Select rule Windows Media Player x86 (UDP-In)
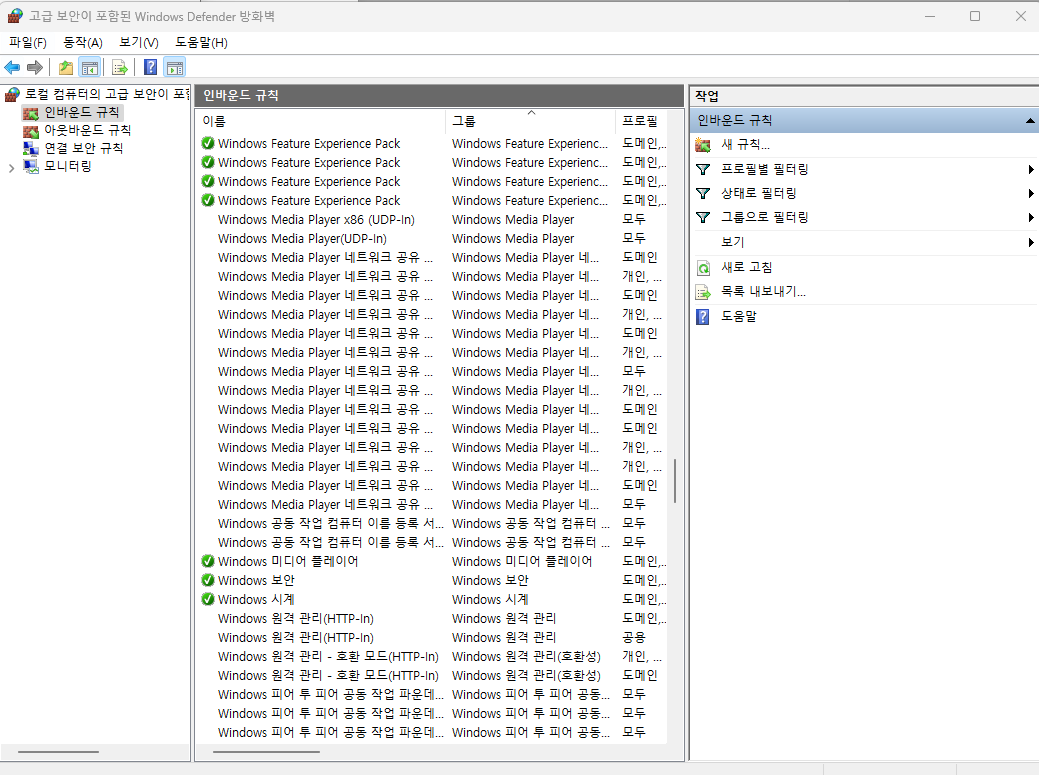 pos(316,220)
